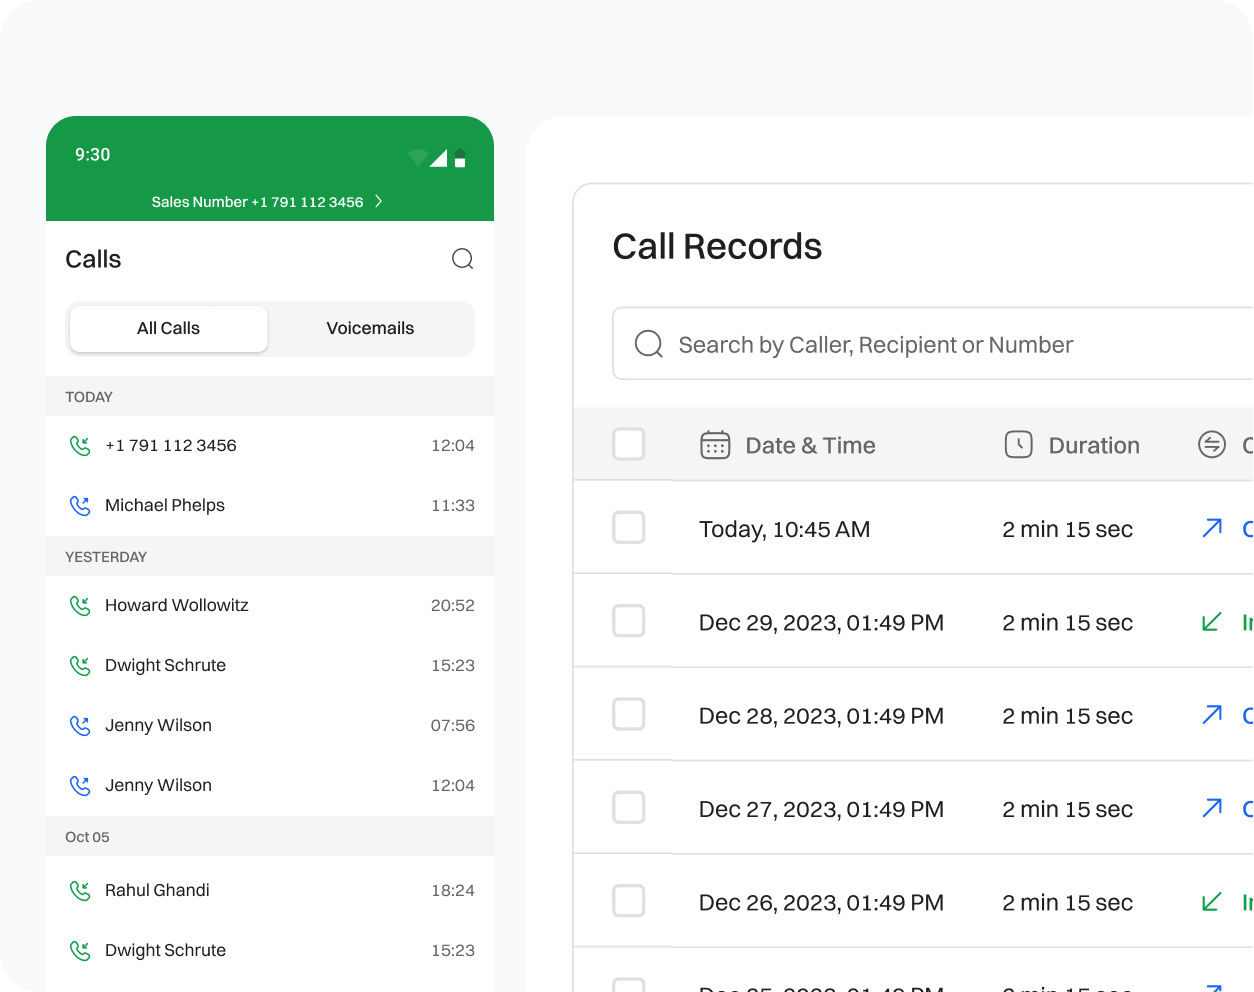Click the calendar icon in Date & Time column
This screenshot has width=1254, height=992.
click(x=715, y=444)
